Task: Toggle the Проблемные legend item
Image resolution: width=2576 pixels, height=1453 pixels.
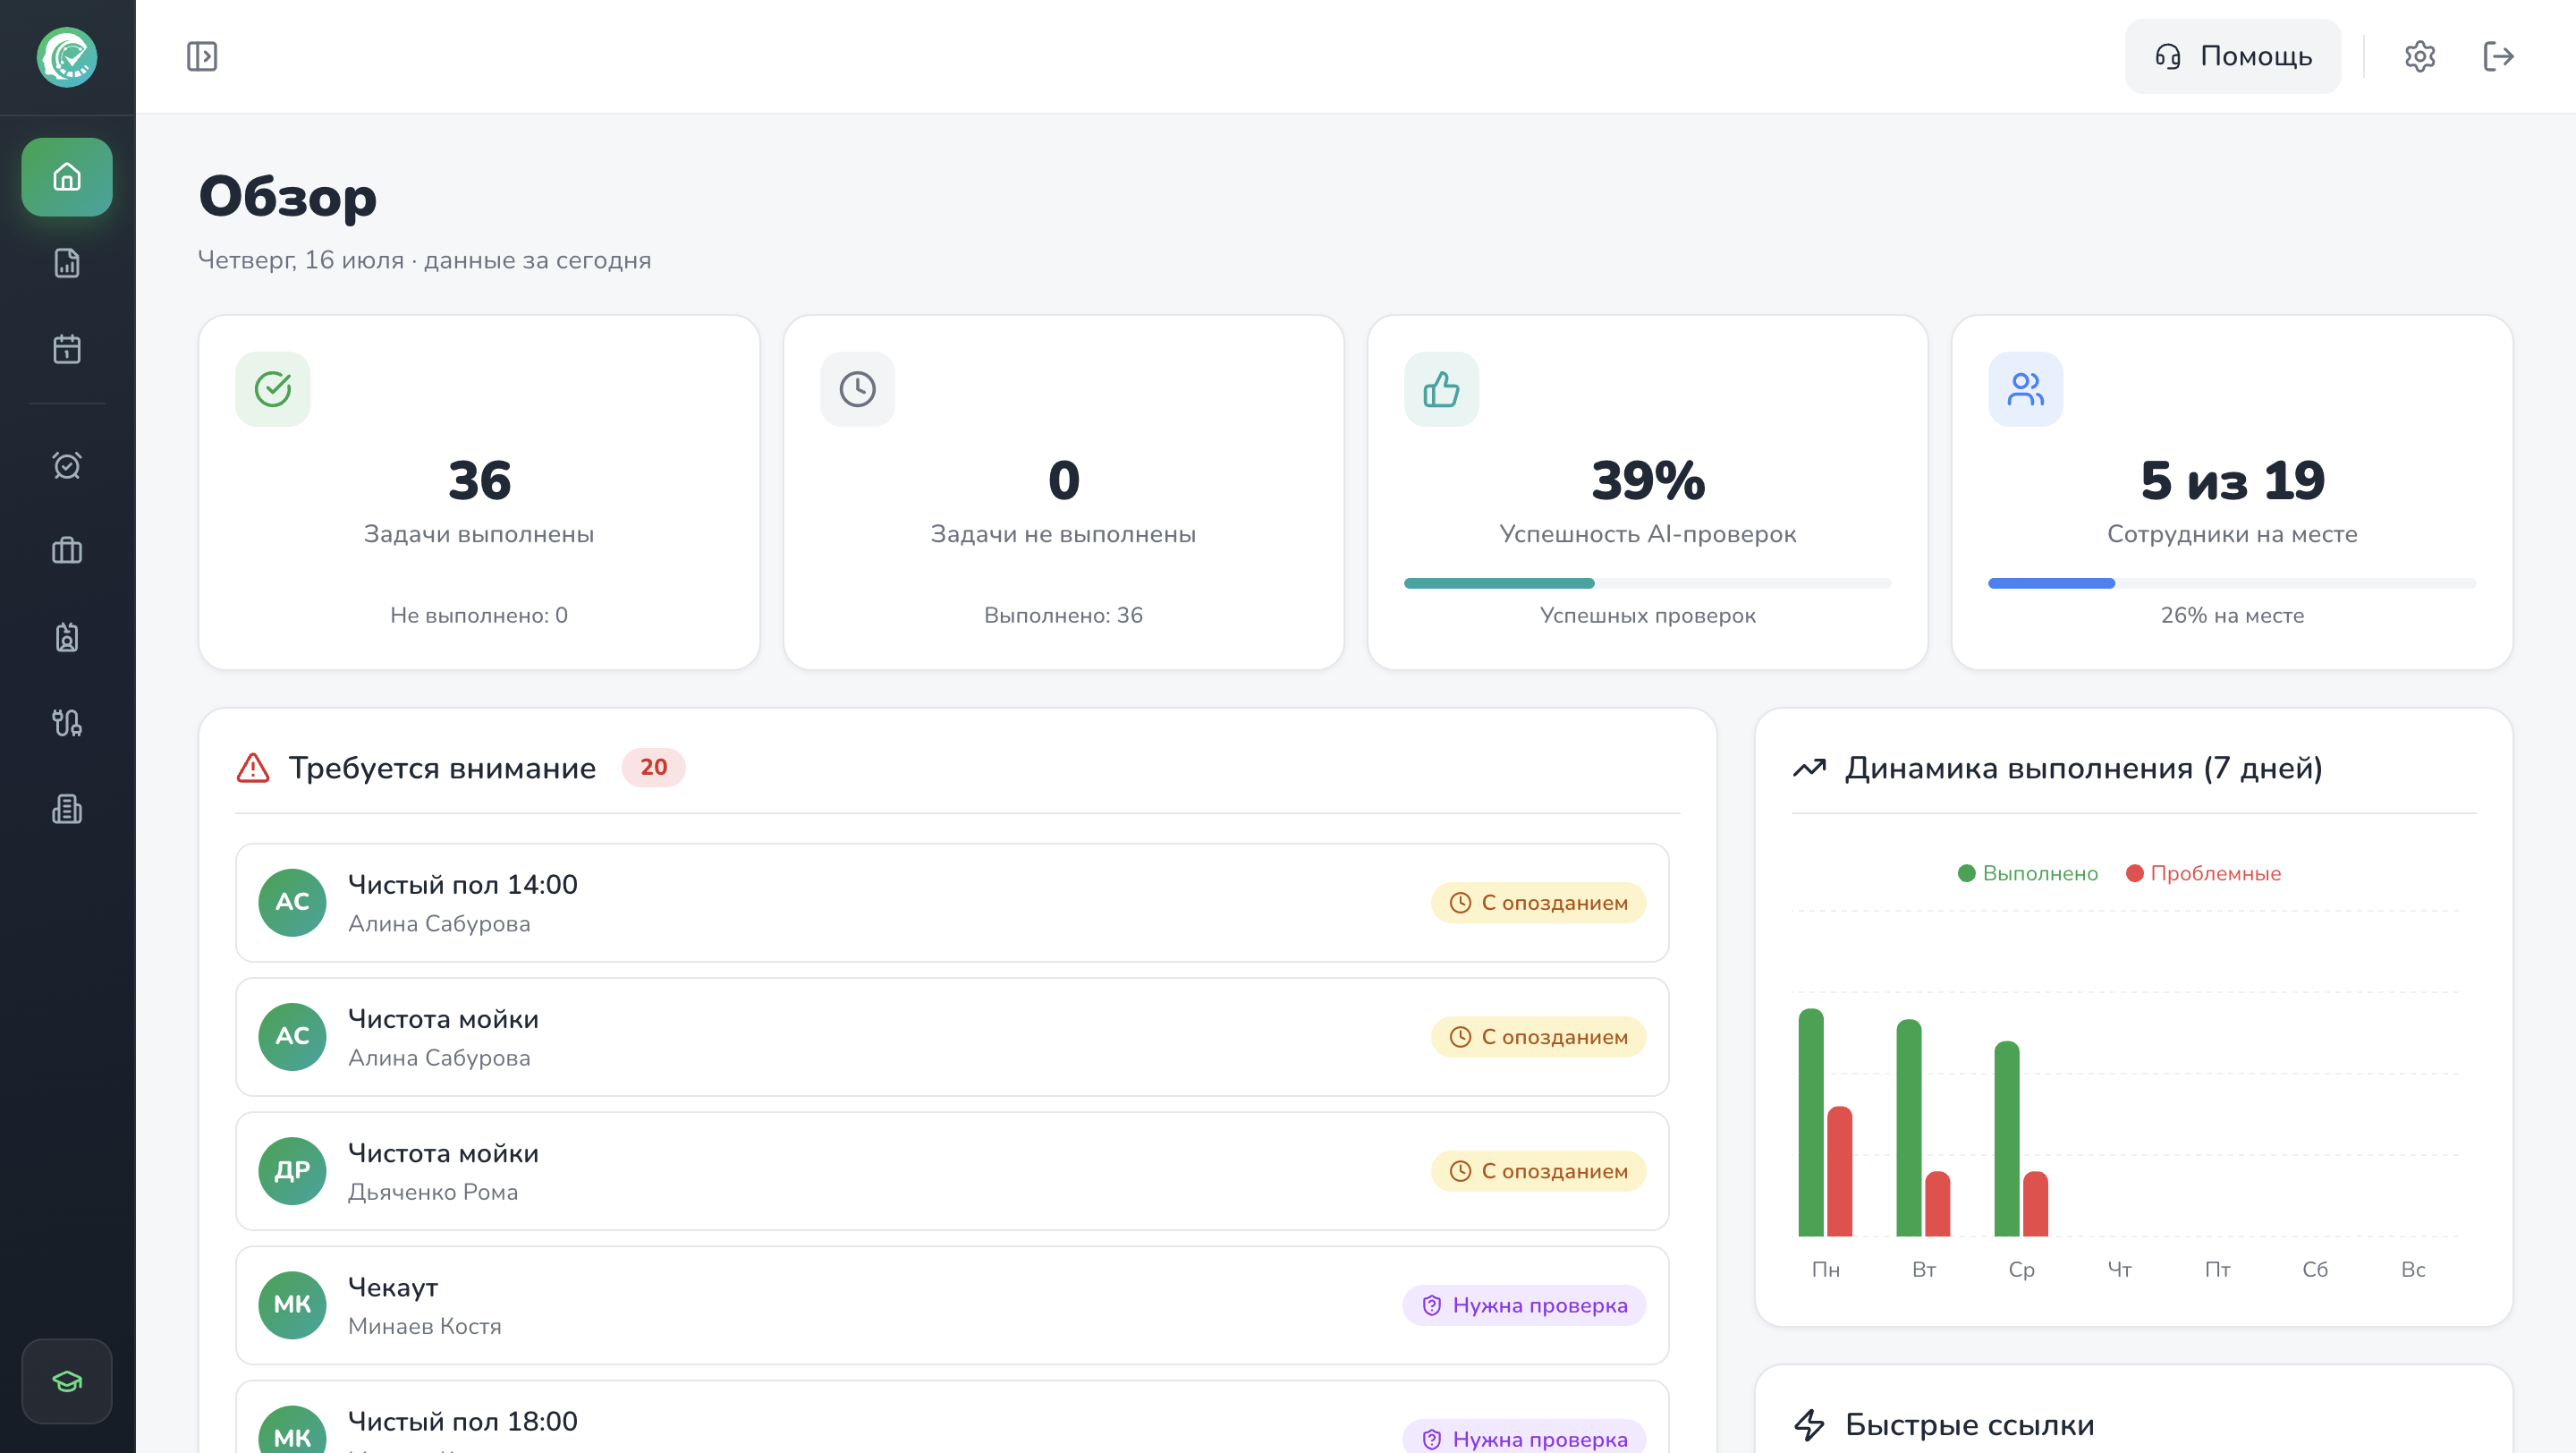Action: click(x=2203, y=874)
